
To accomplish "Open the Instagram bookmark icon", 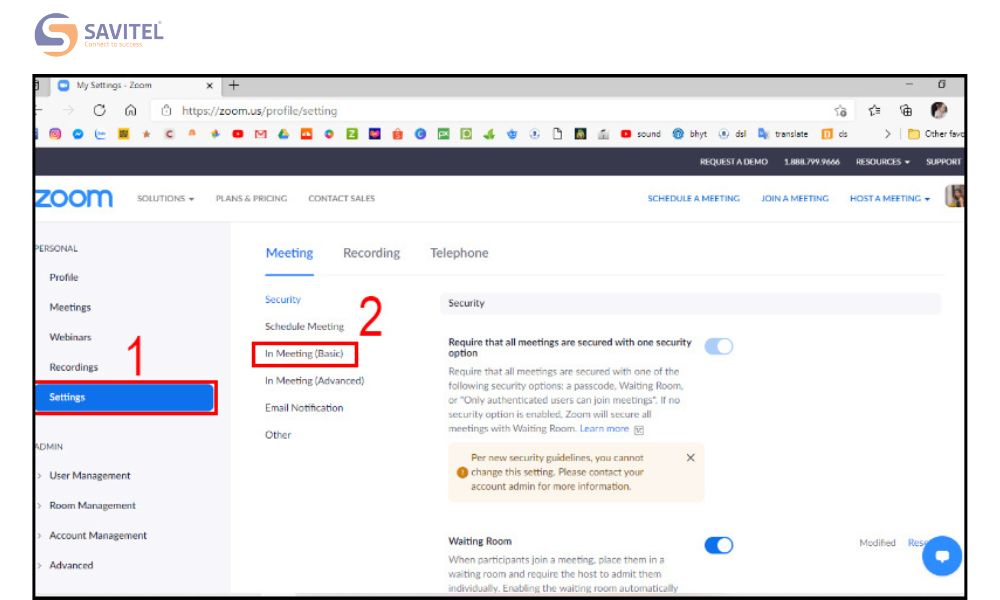I will (55, 134).
